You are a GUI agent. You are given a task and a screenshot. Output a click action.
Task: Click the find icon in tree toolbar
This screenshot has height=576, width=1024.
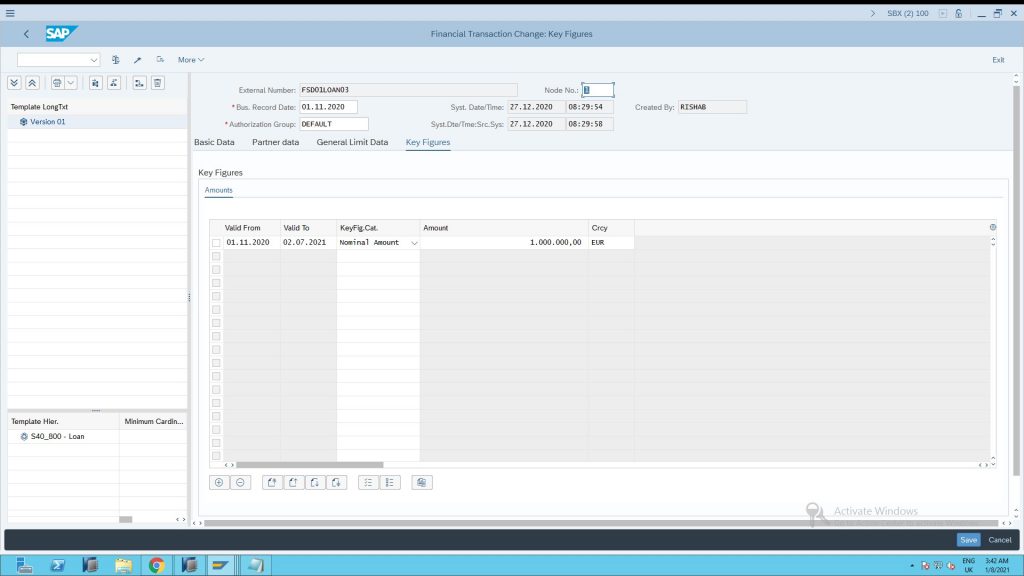(95, 83)
